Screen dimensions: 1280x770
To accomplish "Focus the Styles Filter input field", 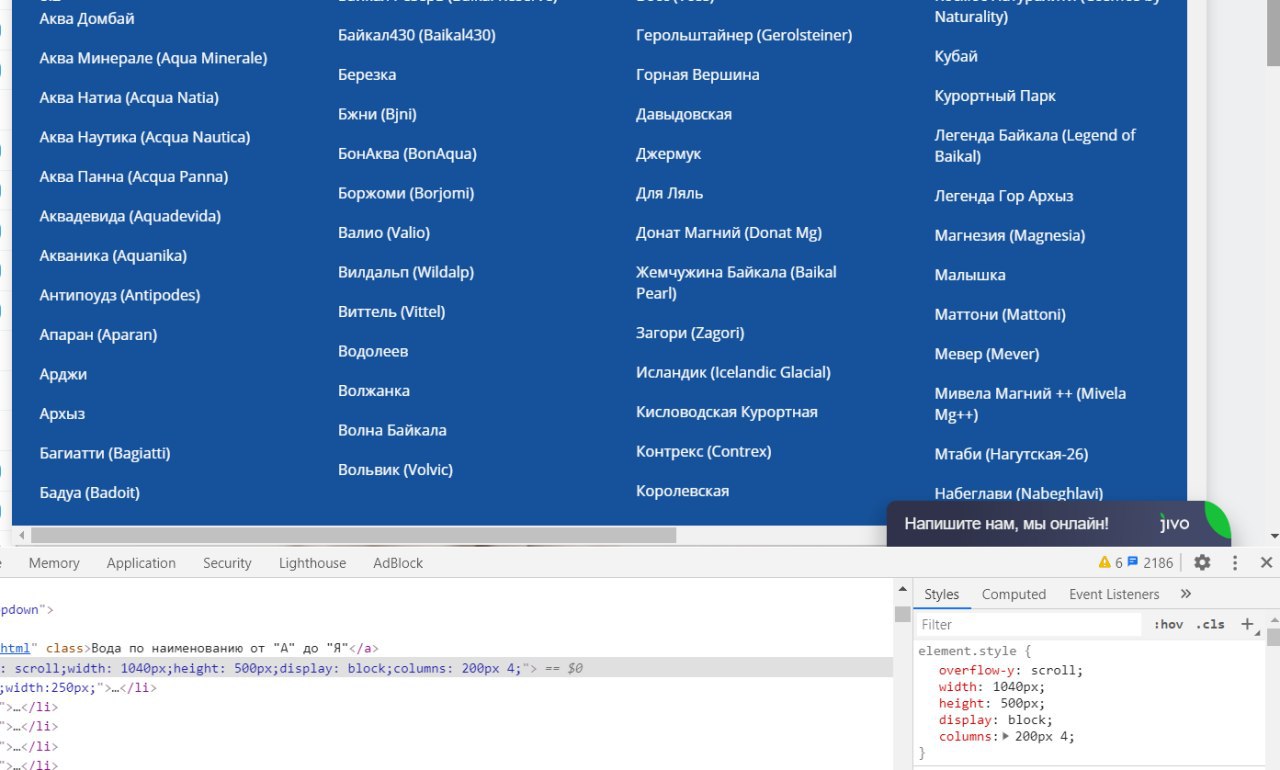I will (x=1028, y=624).
